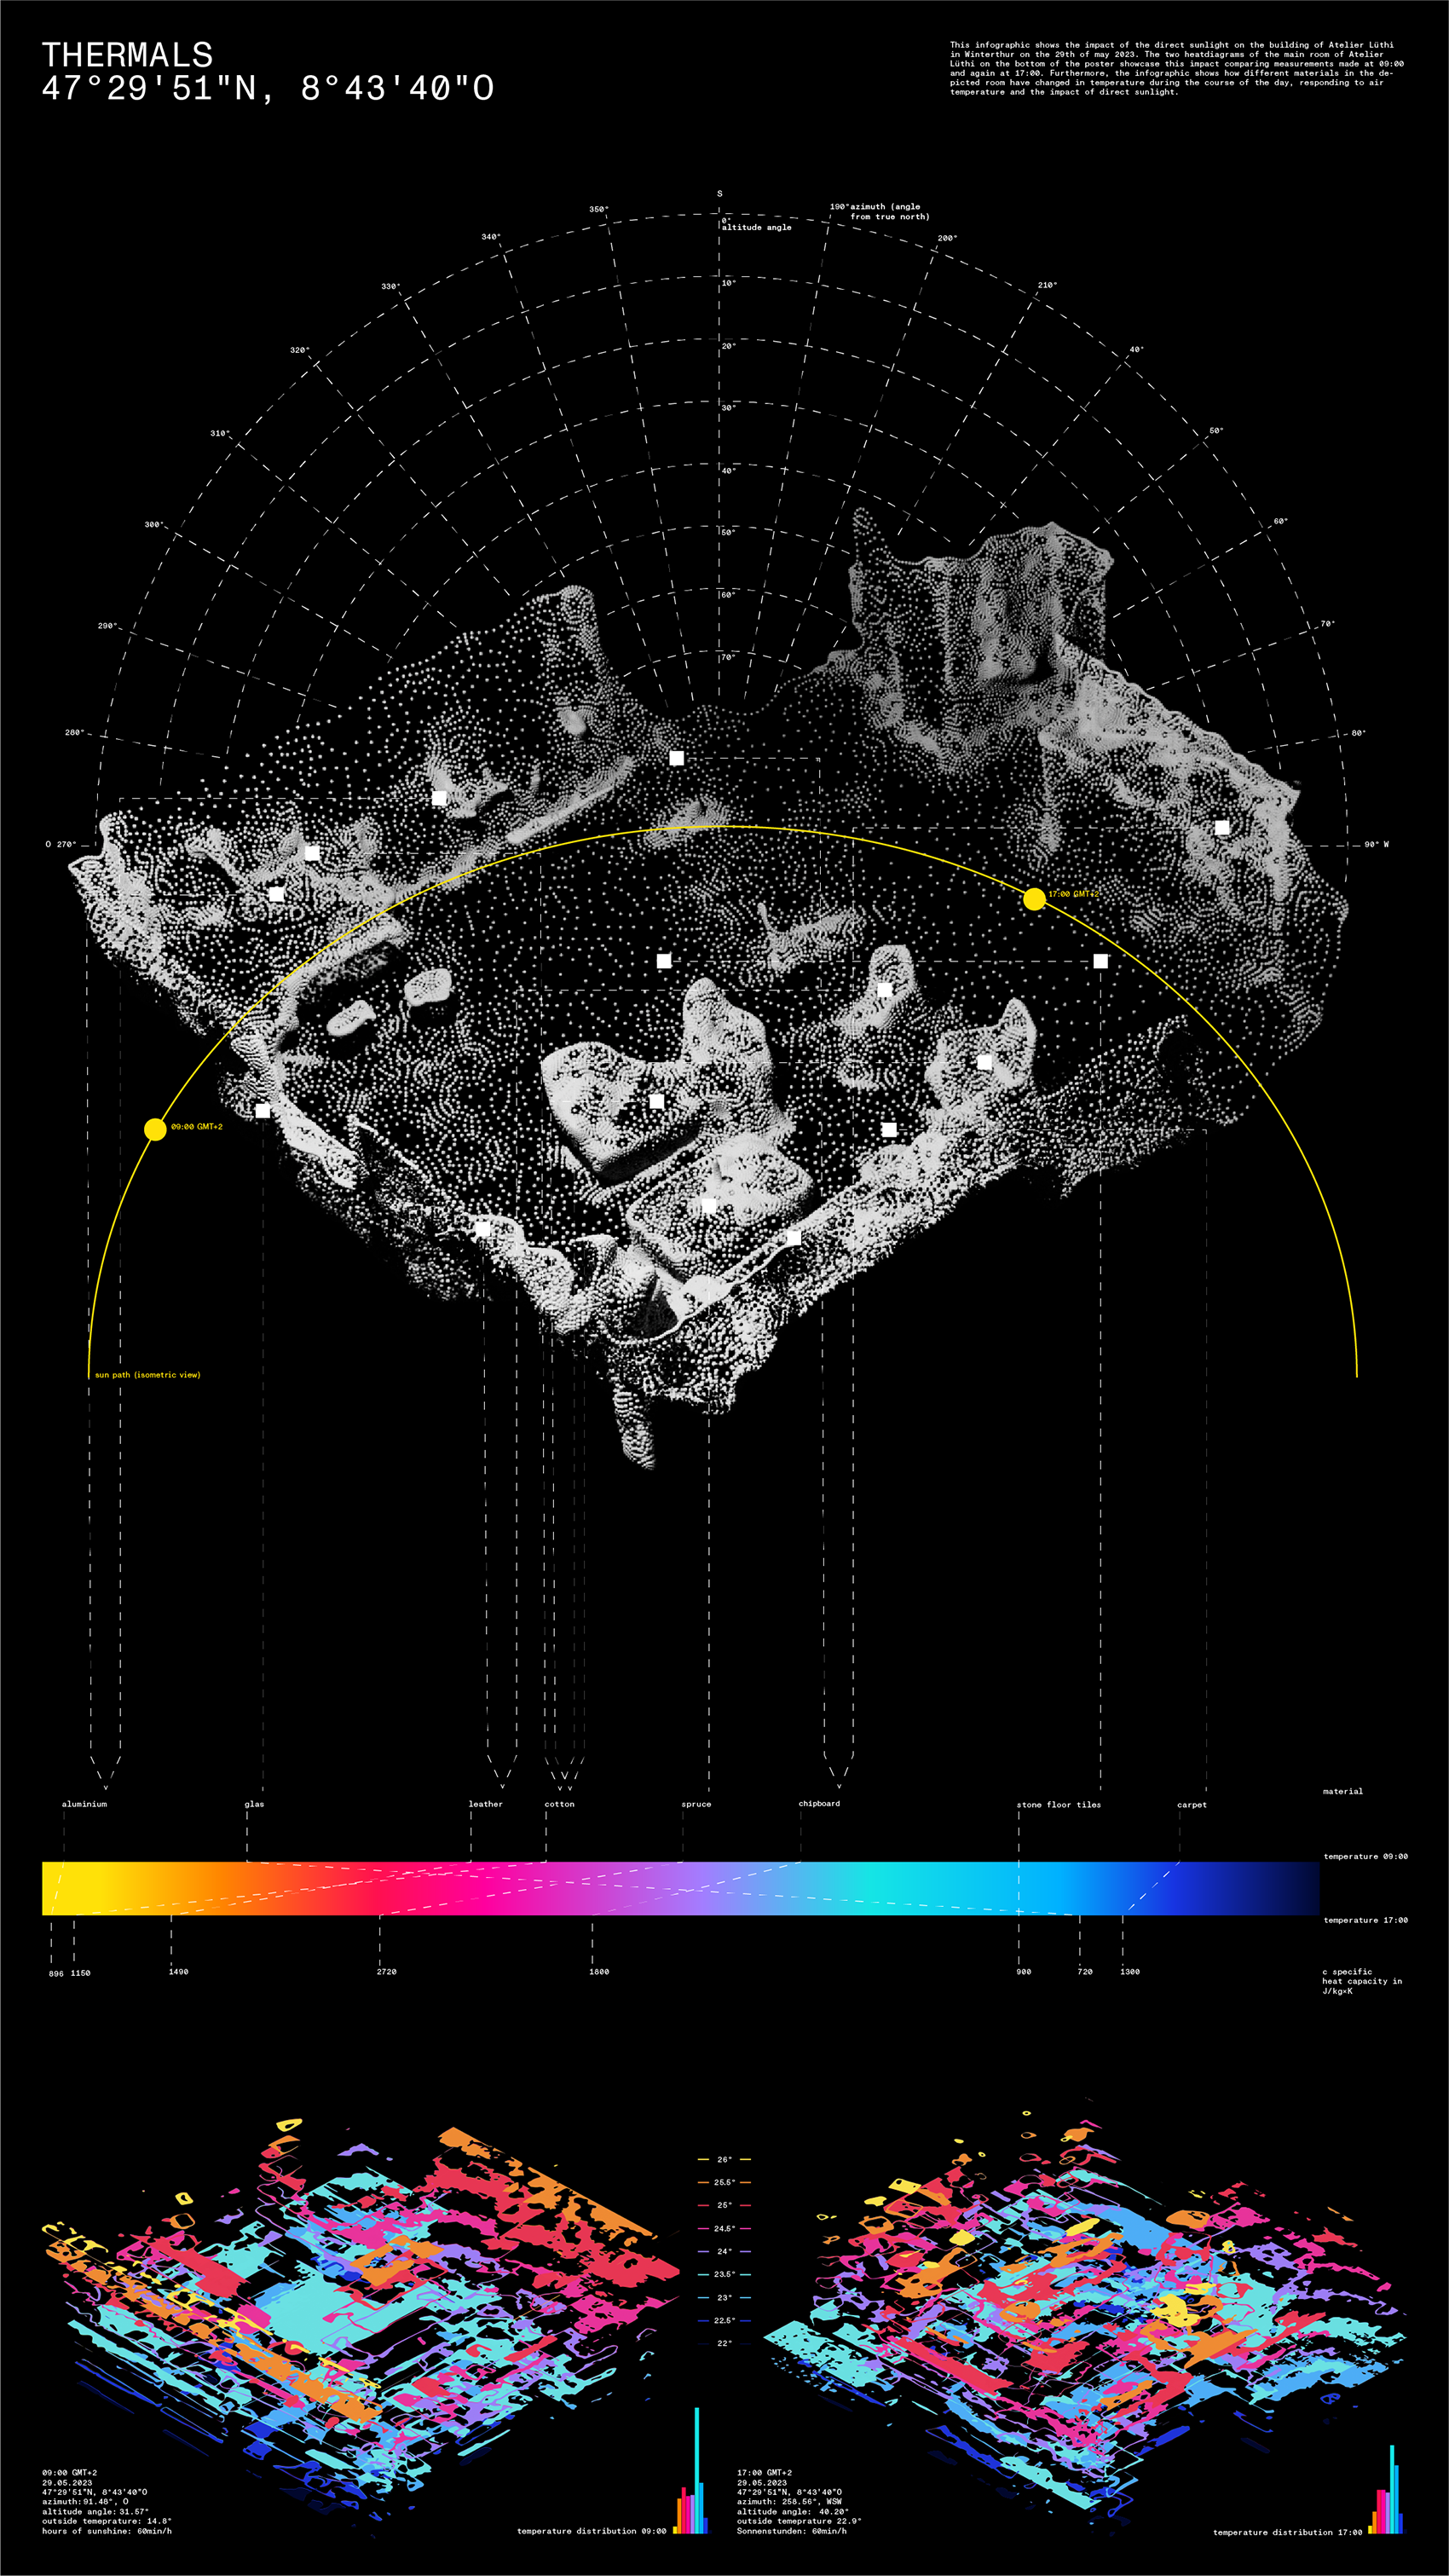Click the 'temperature 17:00' row label
This screenshot has width=1449, height=2576.
1365,1920
